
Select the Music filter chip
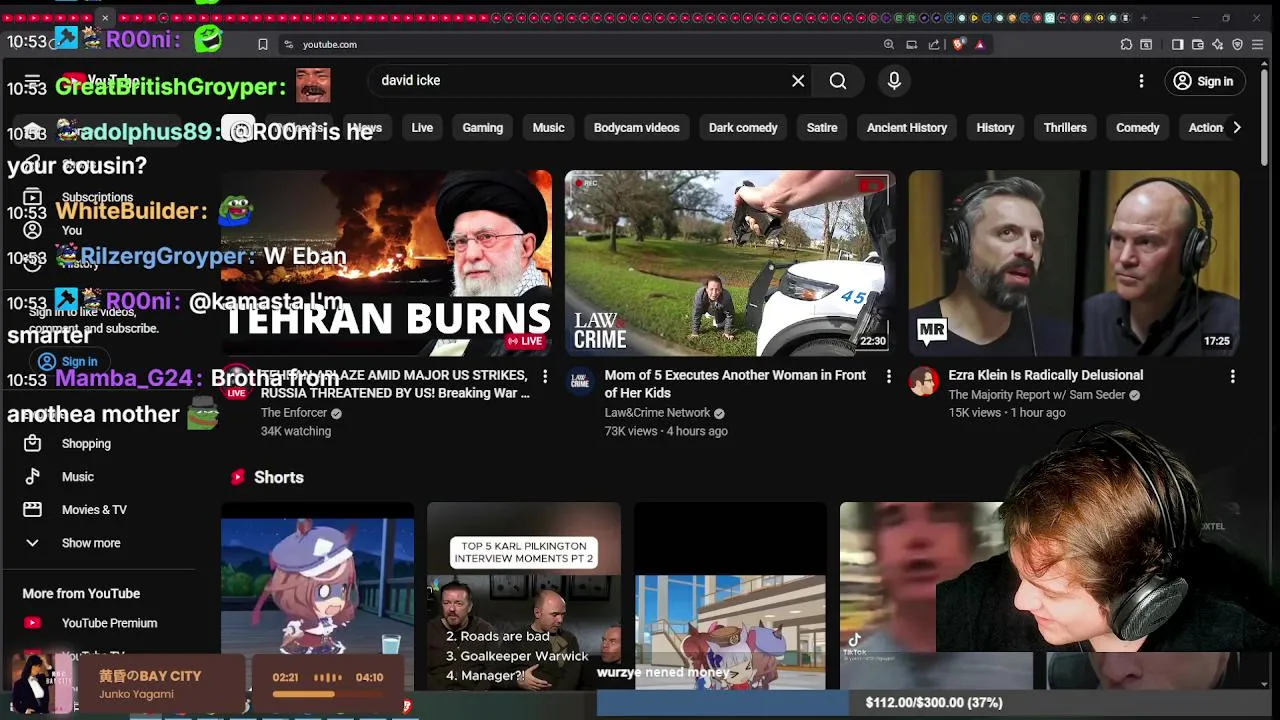pyautogui.click(x=548, y=128)
